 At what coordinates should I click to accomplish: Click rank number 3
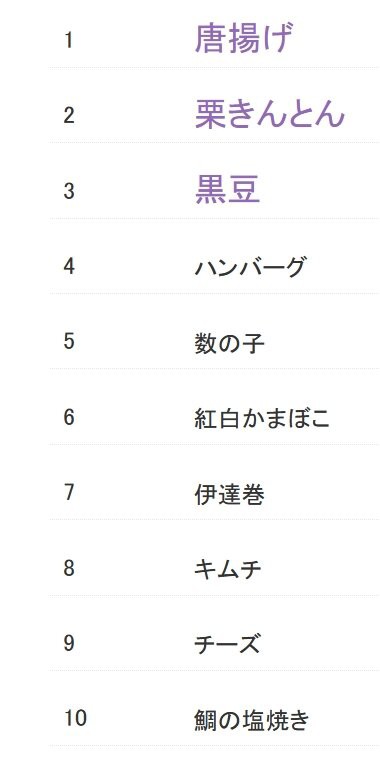69,191
